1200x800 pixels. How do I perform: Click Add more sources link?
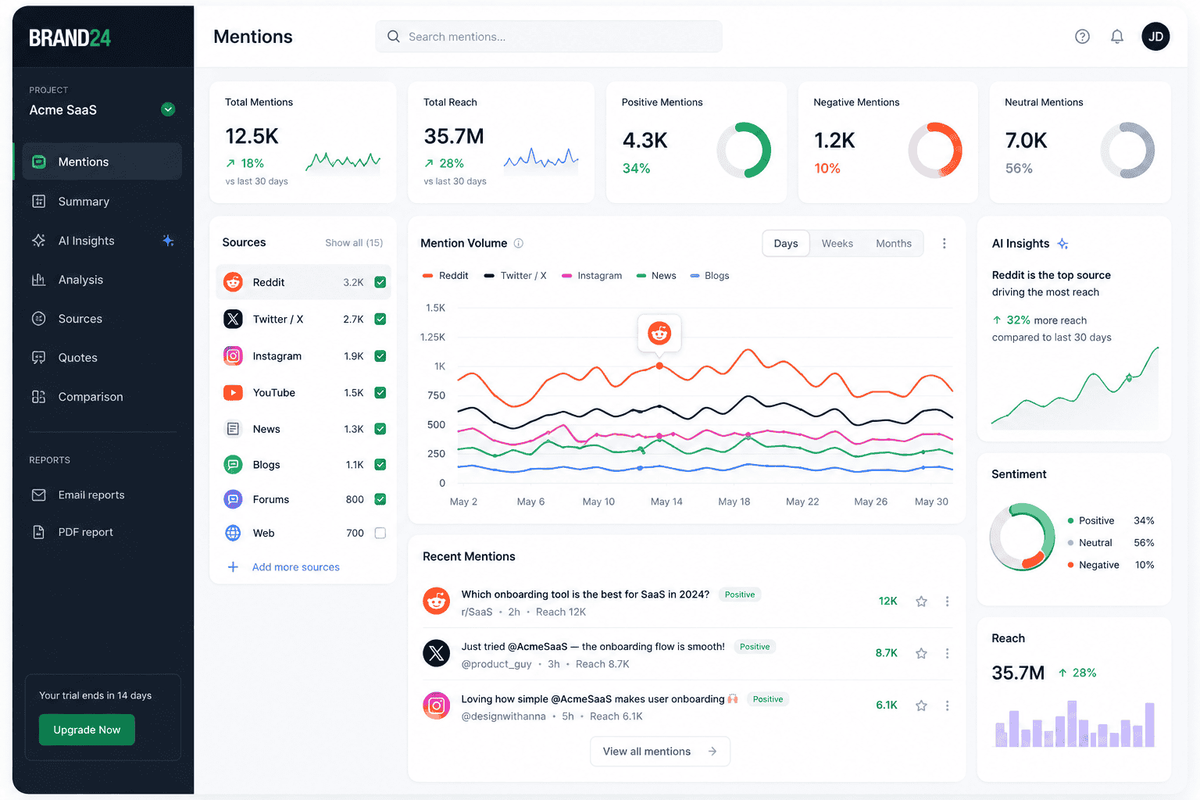284,567
